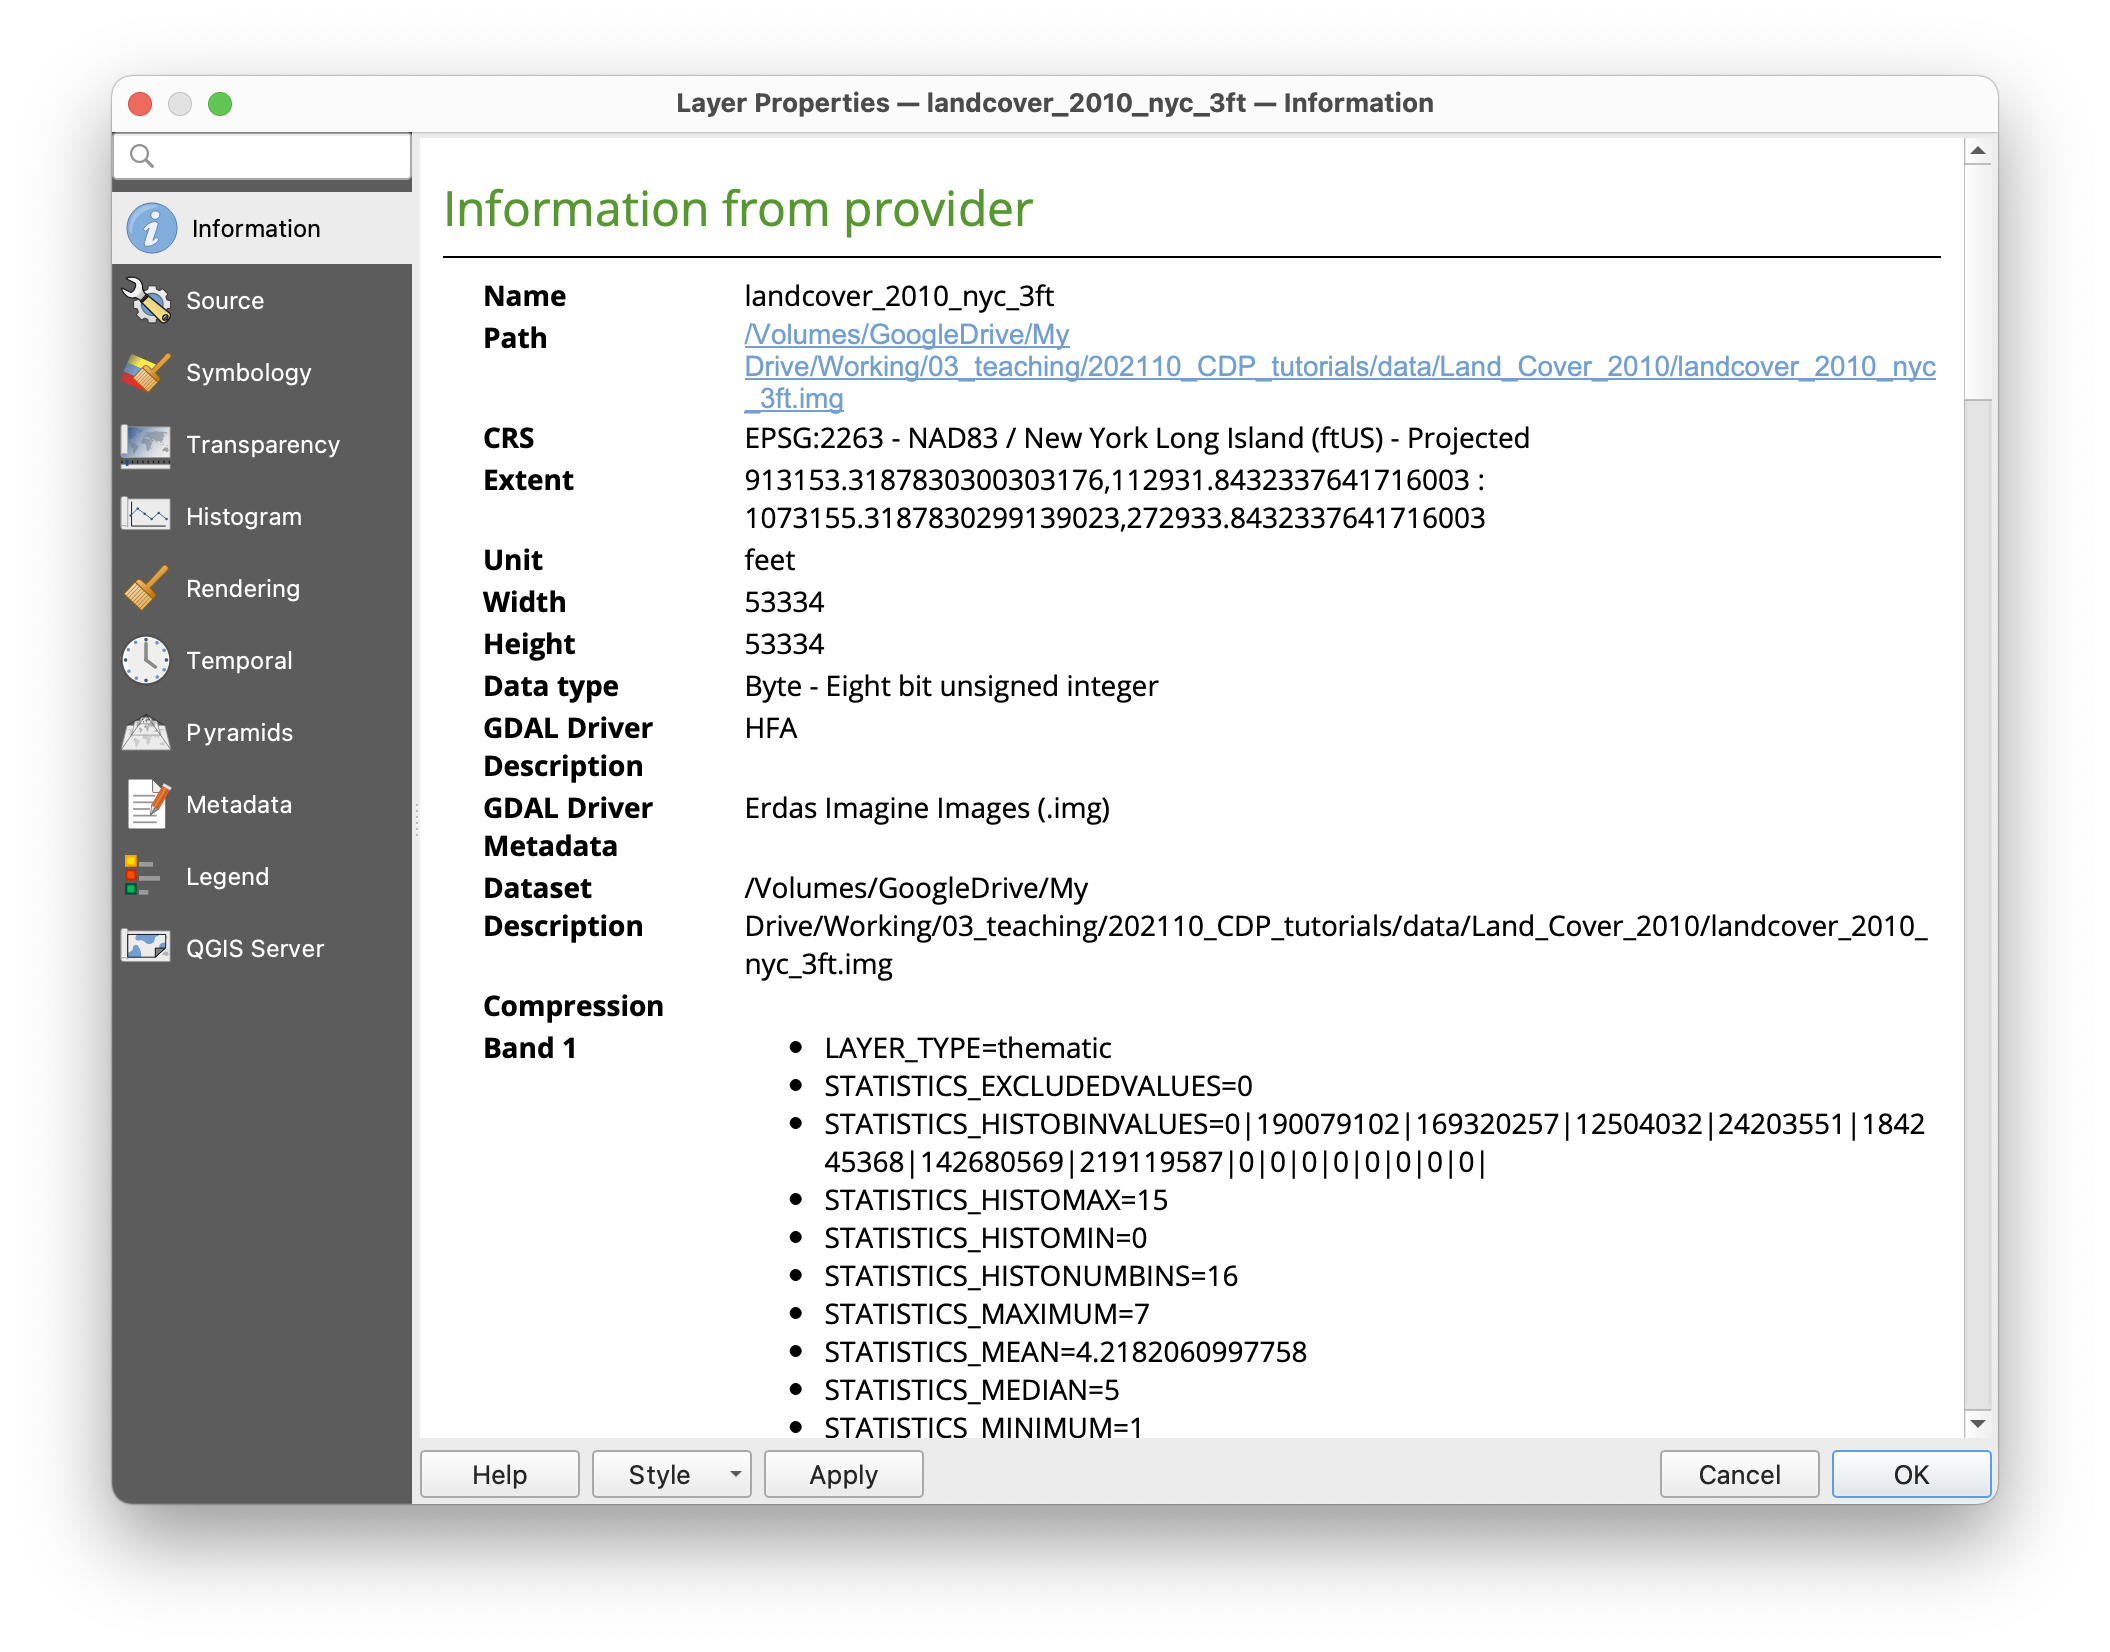Viewport: 2110px width, 1652px height.
Task: Open Source settings via wrench icon
Action: (147, 301)
